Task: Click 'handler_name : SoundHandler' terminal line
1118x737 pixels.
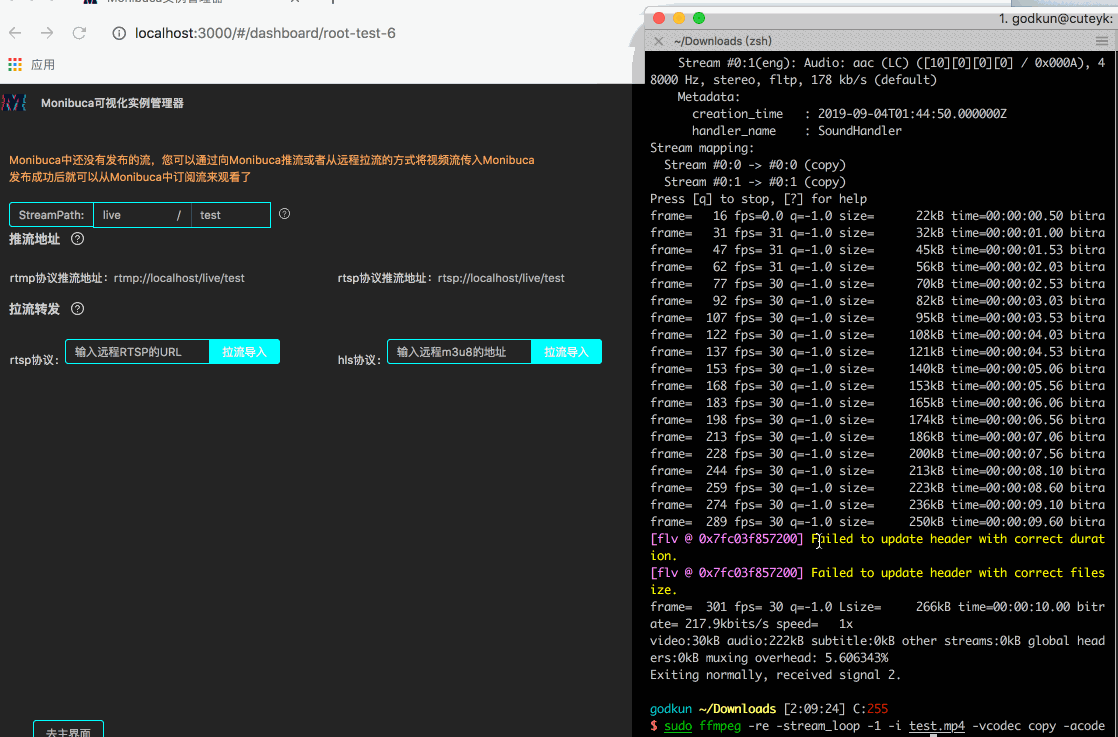Action: click(796, 131)
